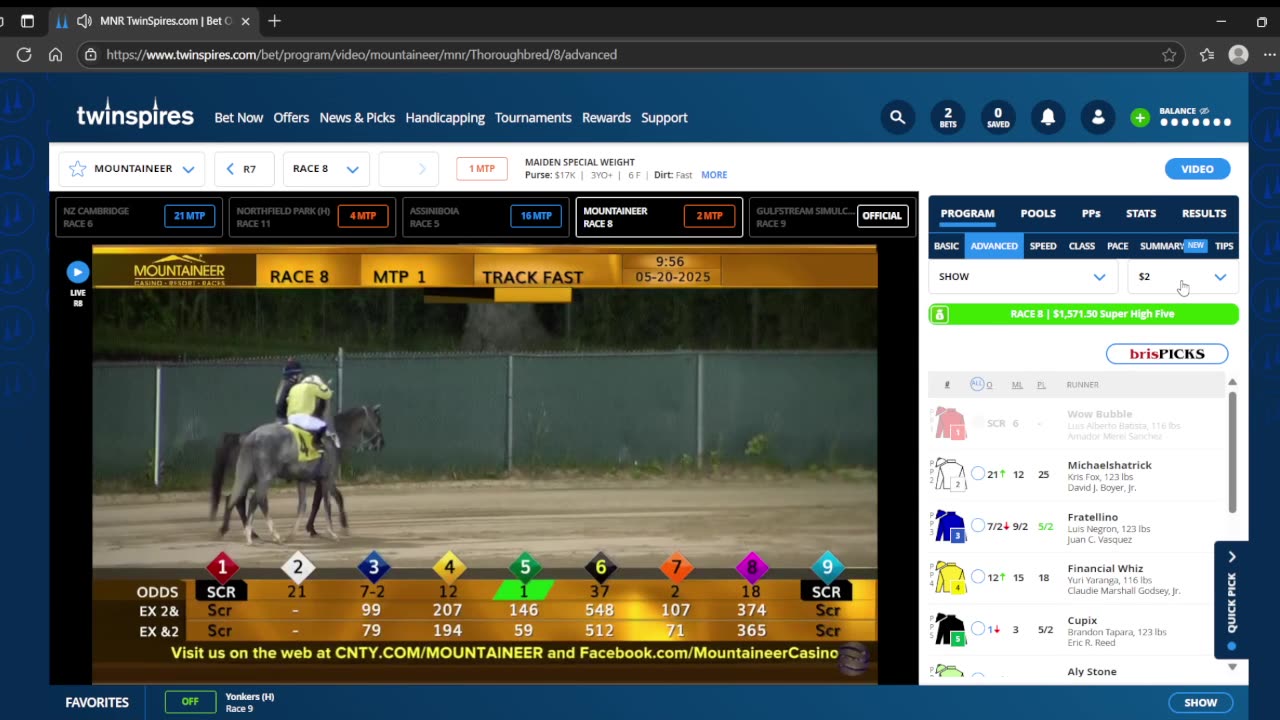Image resolution: width=1280 pixels, height=720 pixels.
Task: Switch to the Results tab
Action: point(1204,213)
